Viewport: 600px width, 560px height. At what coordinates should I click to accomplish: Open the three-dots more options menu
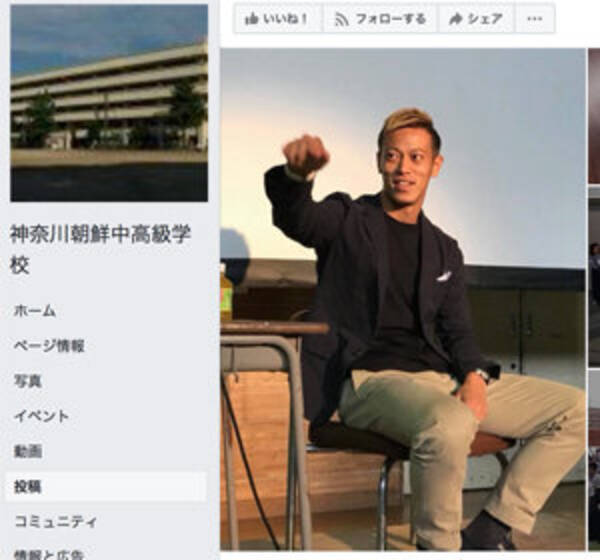pos(535,18)
